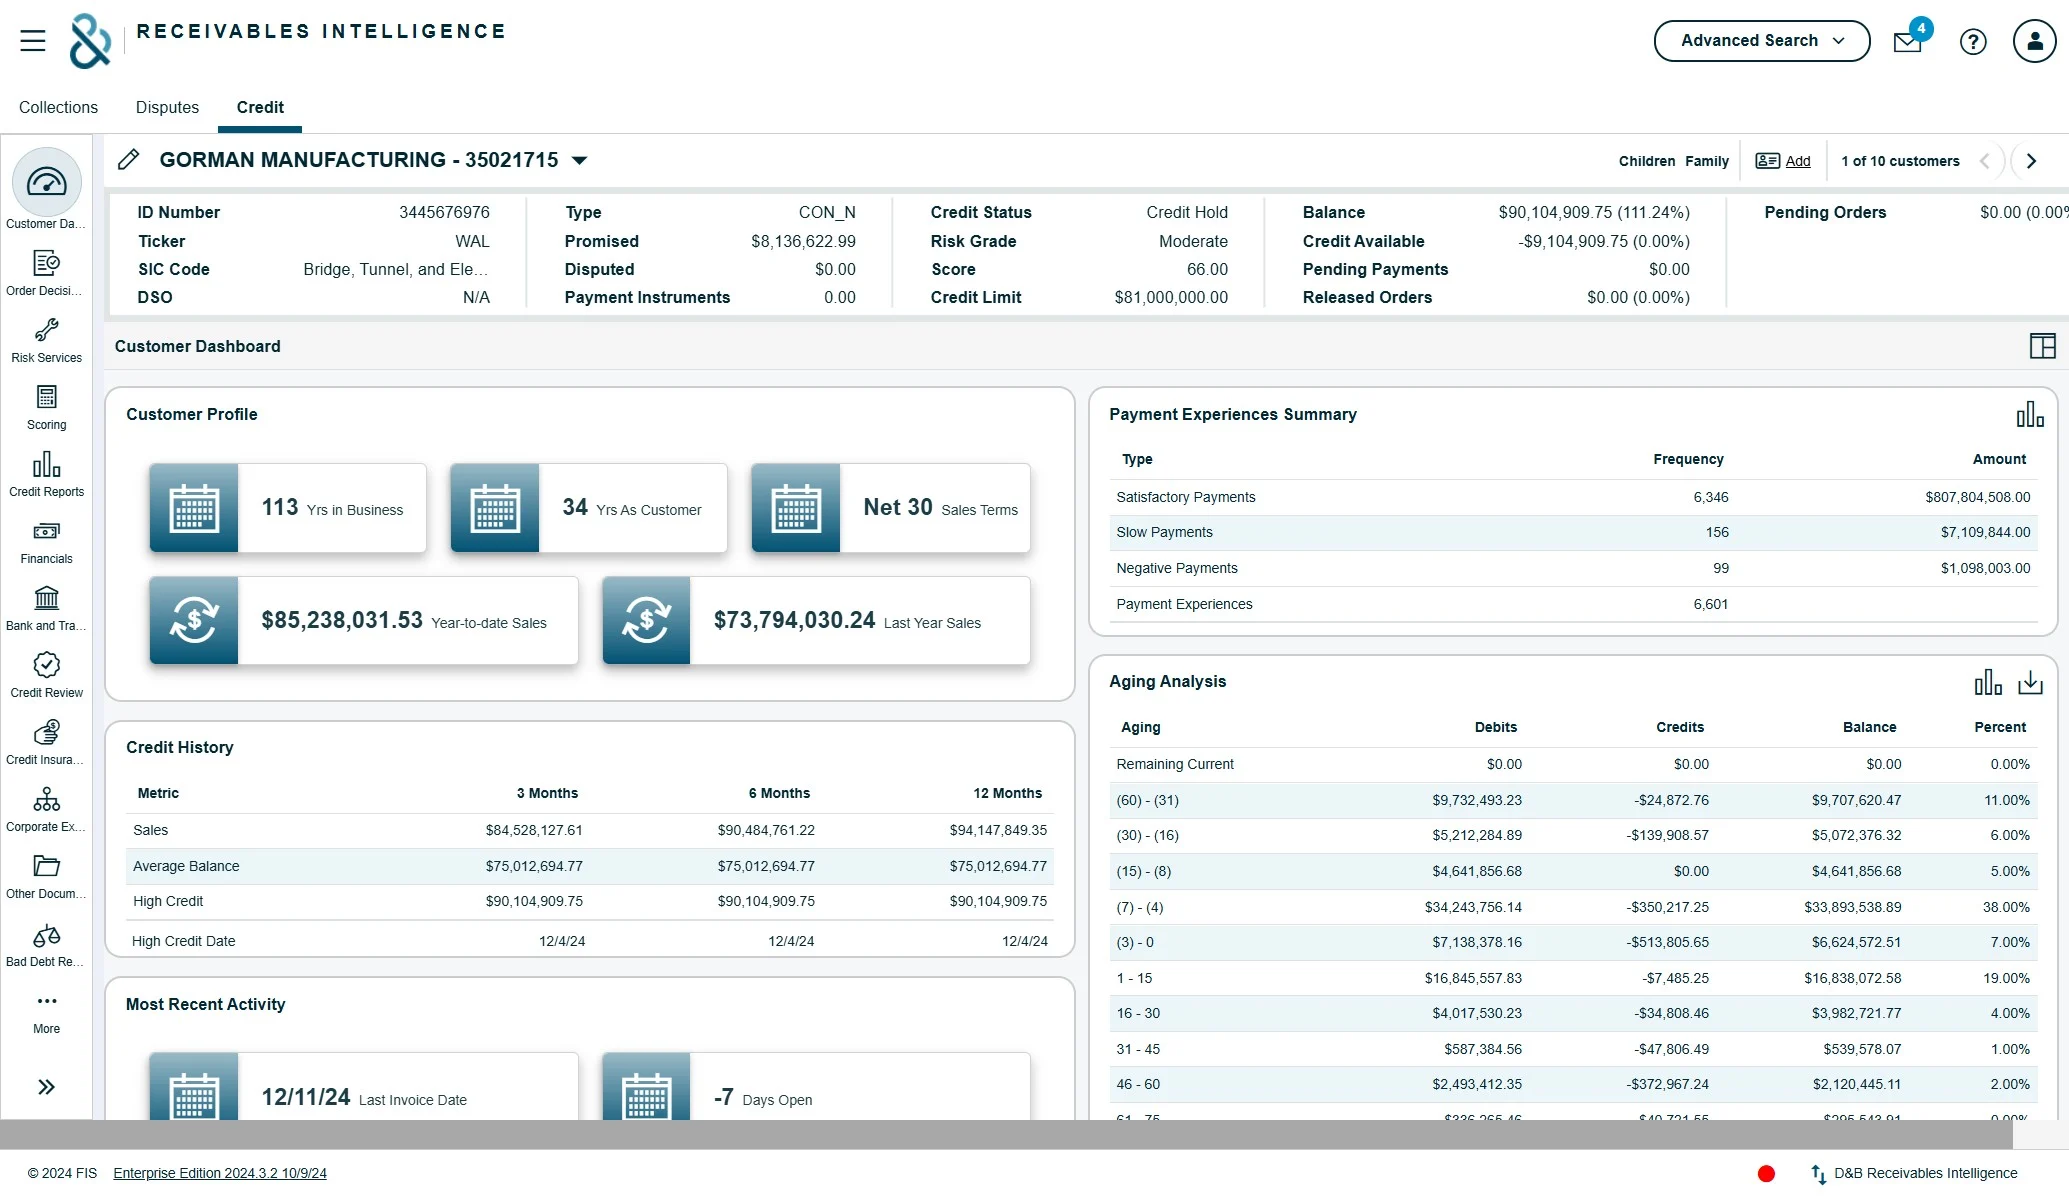Click the Year-to-date Sales card
This screenshot has width=2069, height=1197.
pyautogui.click(x=364, y=621)
